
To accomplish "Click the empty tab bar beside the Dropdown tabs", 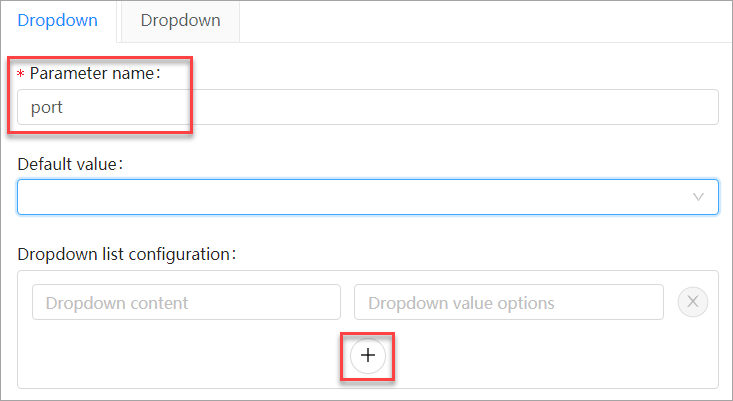I will (x=480, y=20).
